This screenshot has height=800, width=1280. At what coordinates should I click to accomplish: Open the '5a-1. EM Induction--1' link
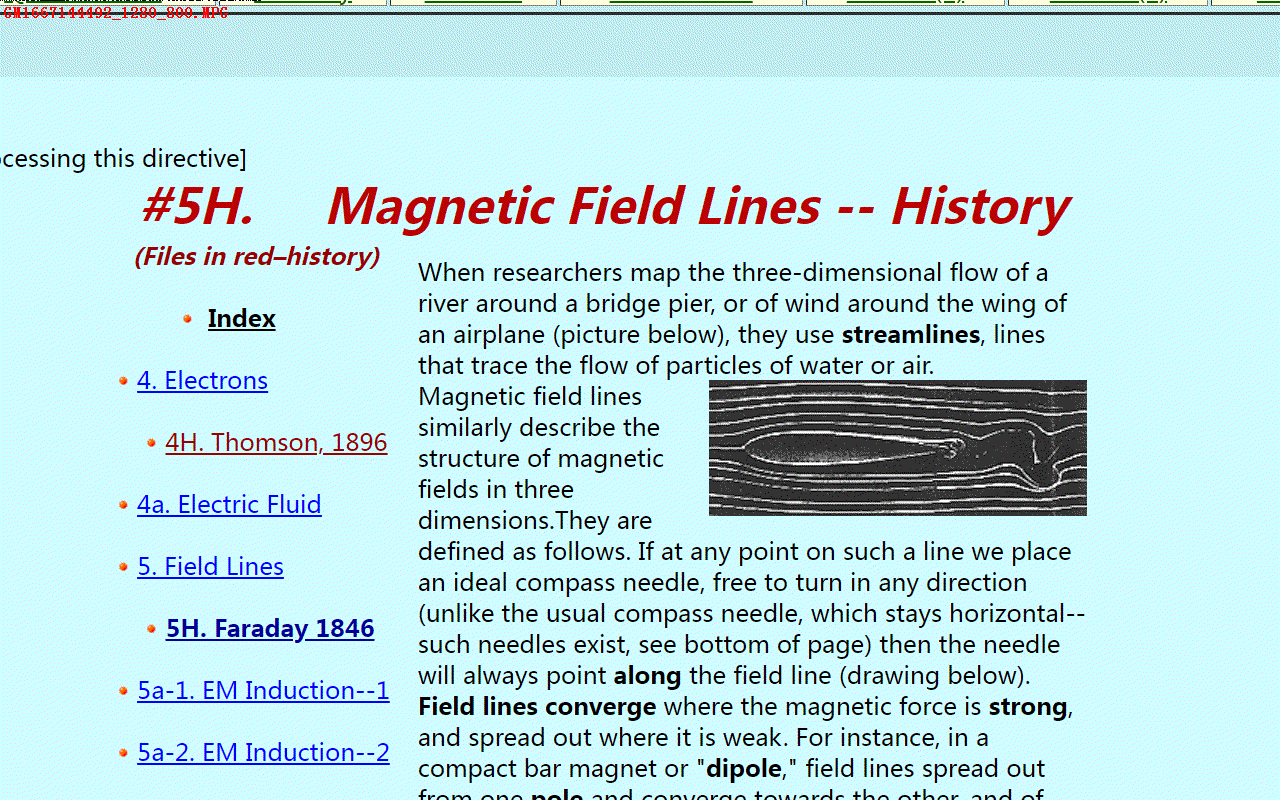(263, 691)
